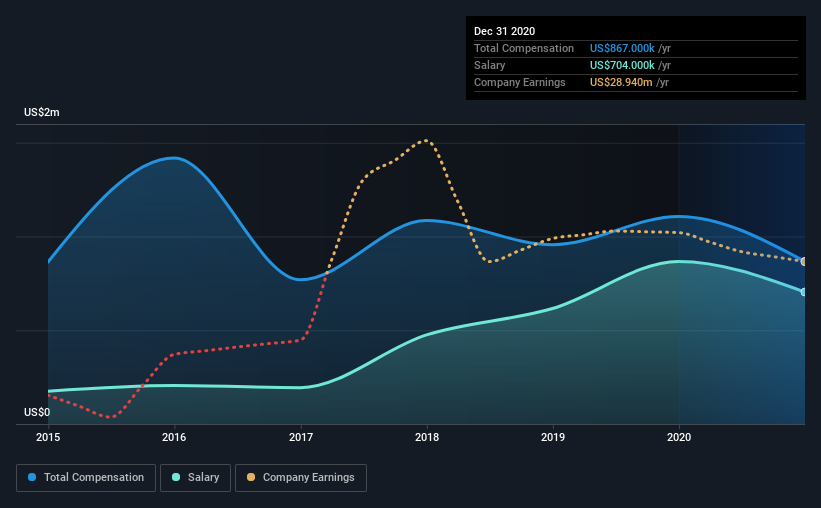Click the US$704.000k salary value
This screenshot has width=821, height=508.
click(622, 65)
